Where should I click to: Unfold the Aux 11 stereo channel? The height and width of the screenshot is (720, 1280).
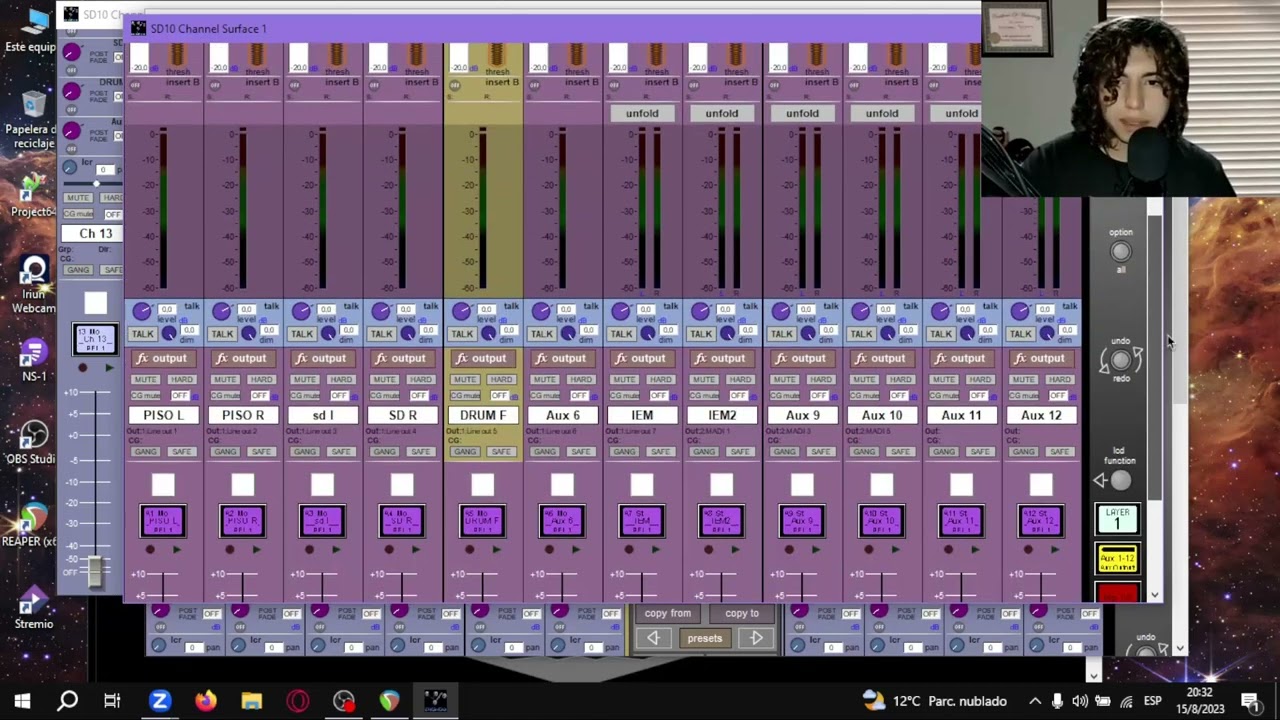pos(960,113)
